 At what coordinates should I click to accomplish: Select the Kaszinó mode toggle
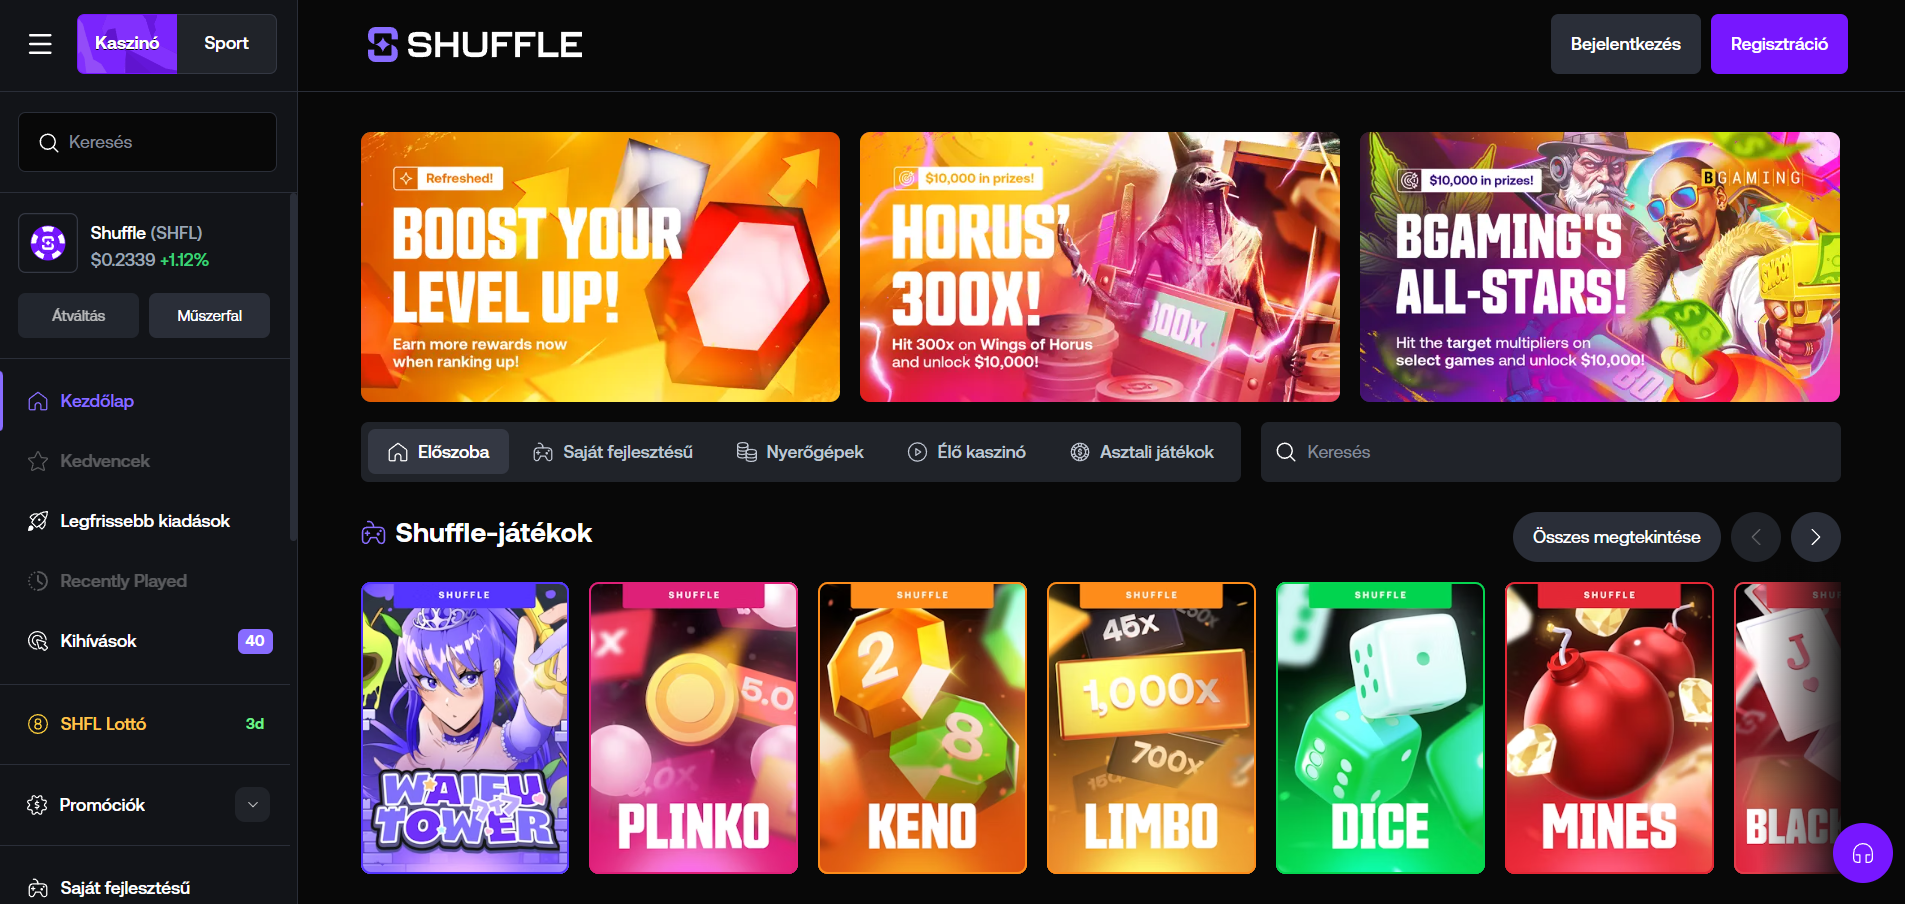point(127,44)
